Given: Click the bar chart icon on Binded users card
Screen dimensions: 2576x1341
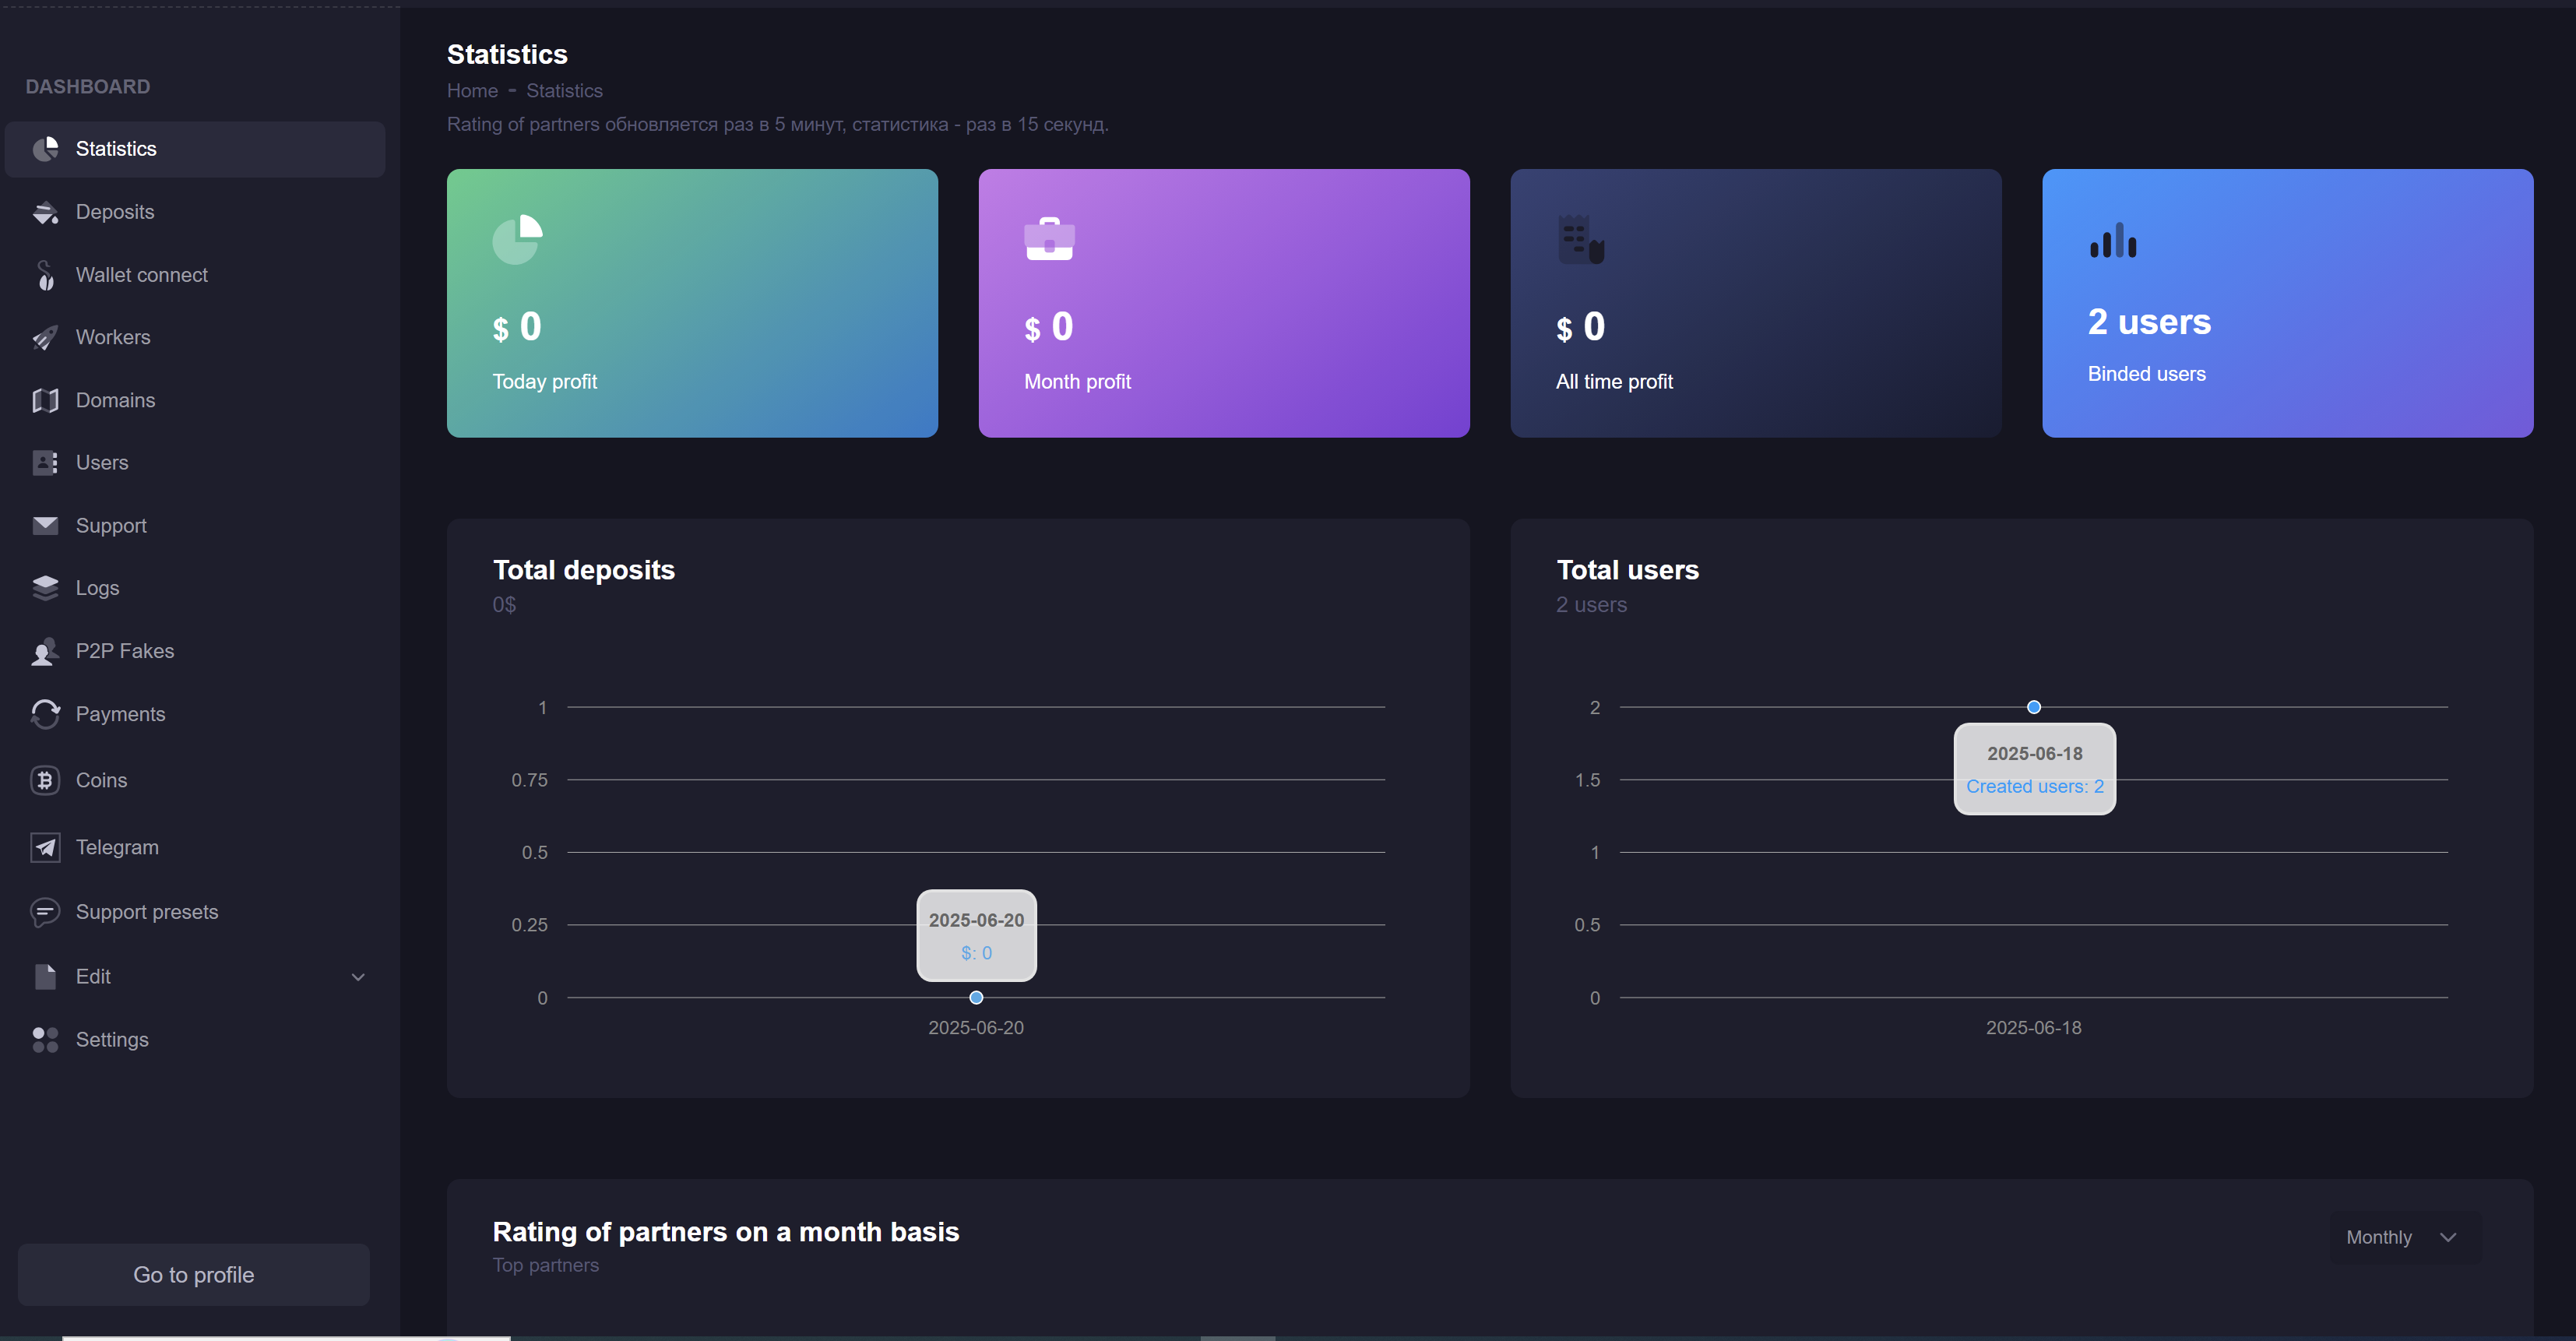Looking at the screenshot, I should [x=2112, y=241].
